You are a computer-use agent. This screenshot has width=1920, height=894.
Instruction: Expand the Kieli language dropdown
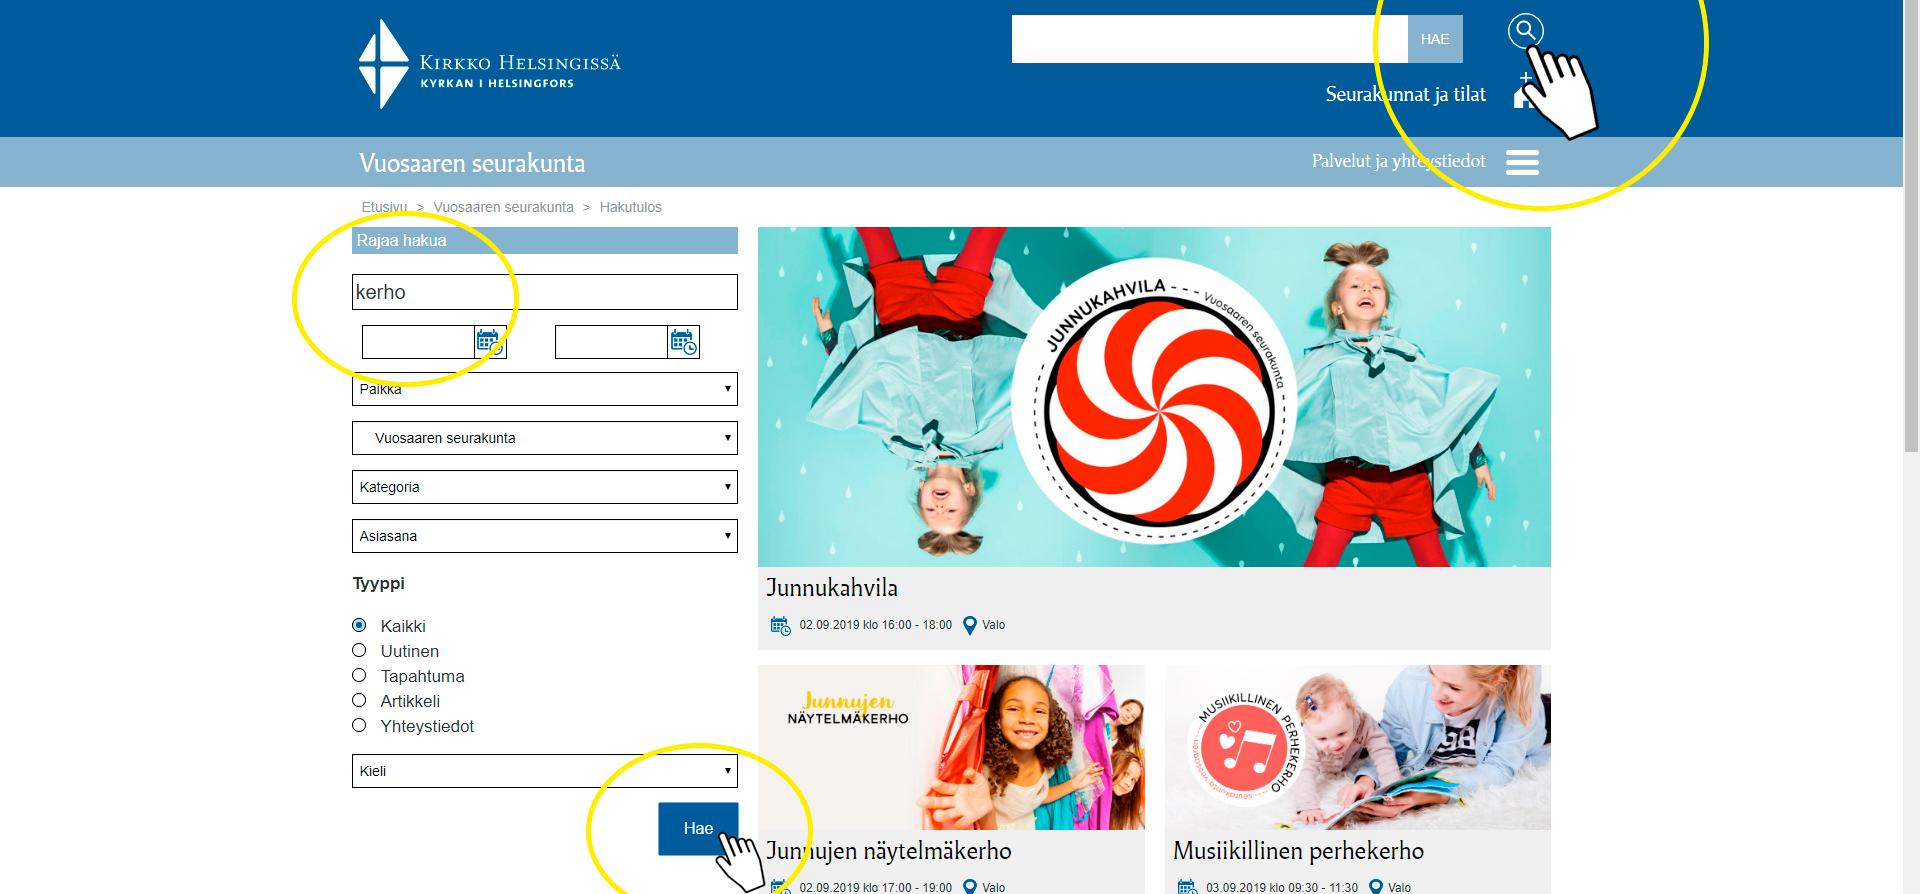click(544, 771)
